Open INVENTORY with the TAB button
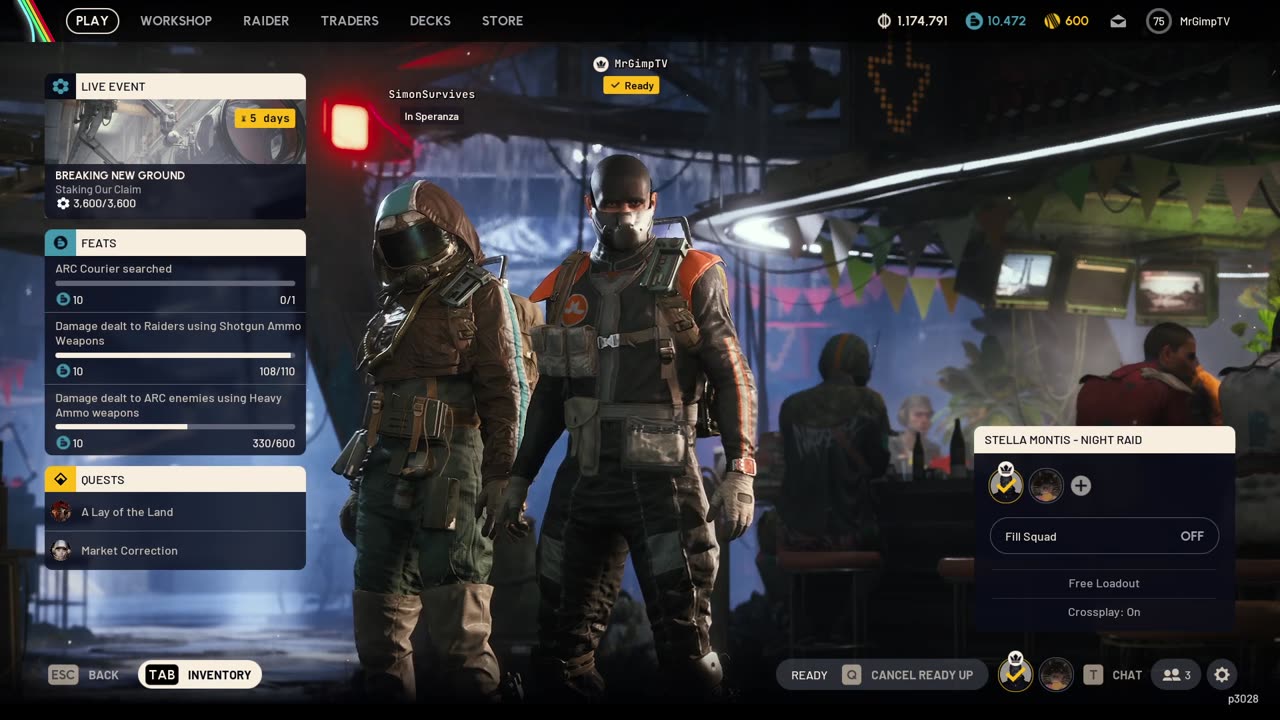 click(x=200, y=675)
